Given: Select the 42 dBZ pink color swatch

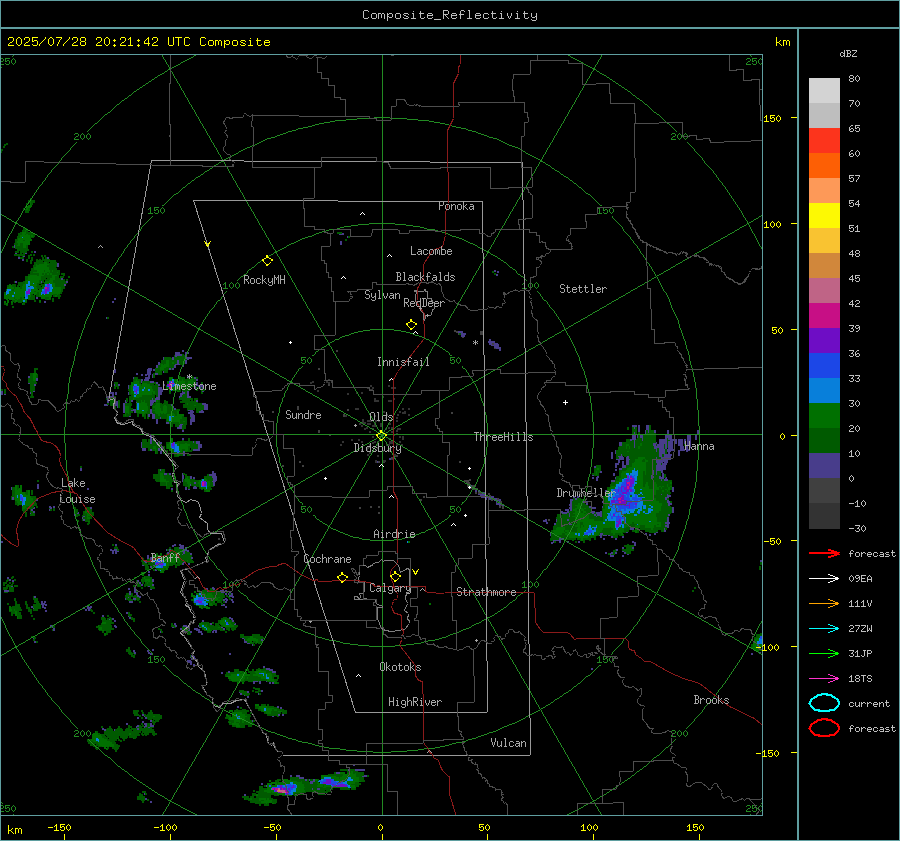Looking at the screenshot, I should click(x=824, y=290).
